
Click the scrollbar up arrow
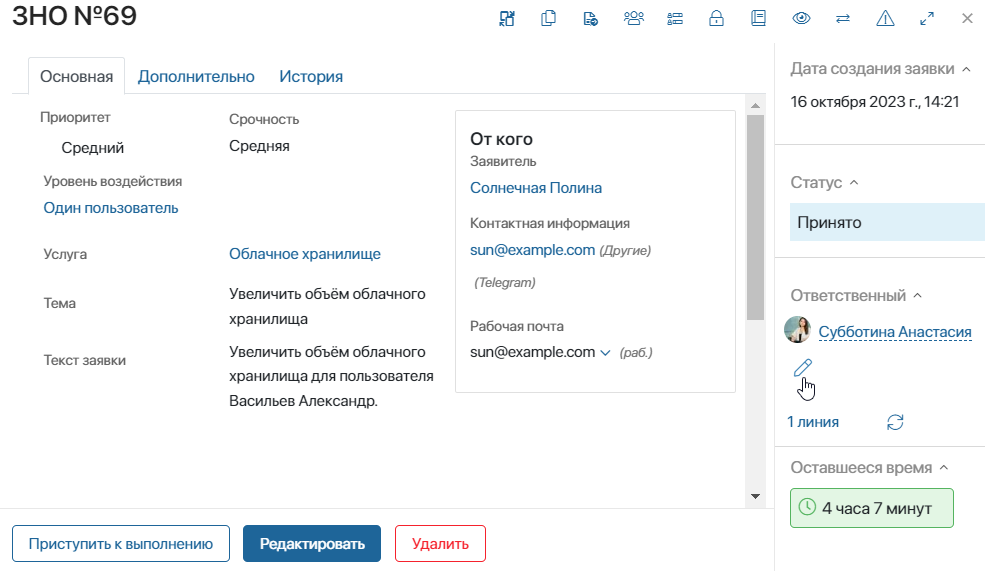pyautogui.click(x=755, y=105)
